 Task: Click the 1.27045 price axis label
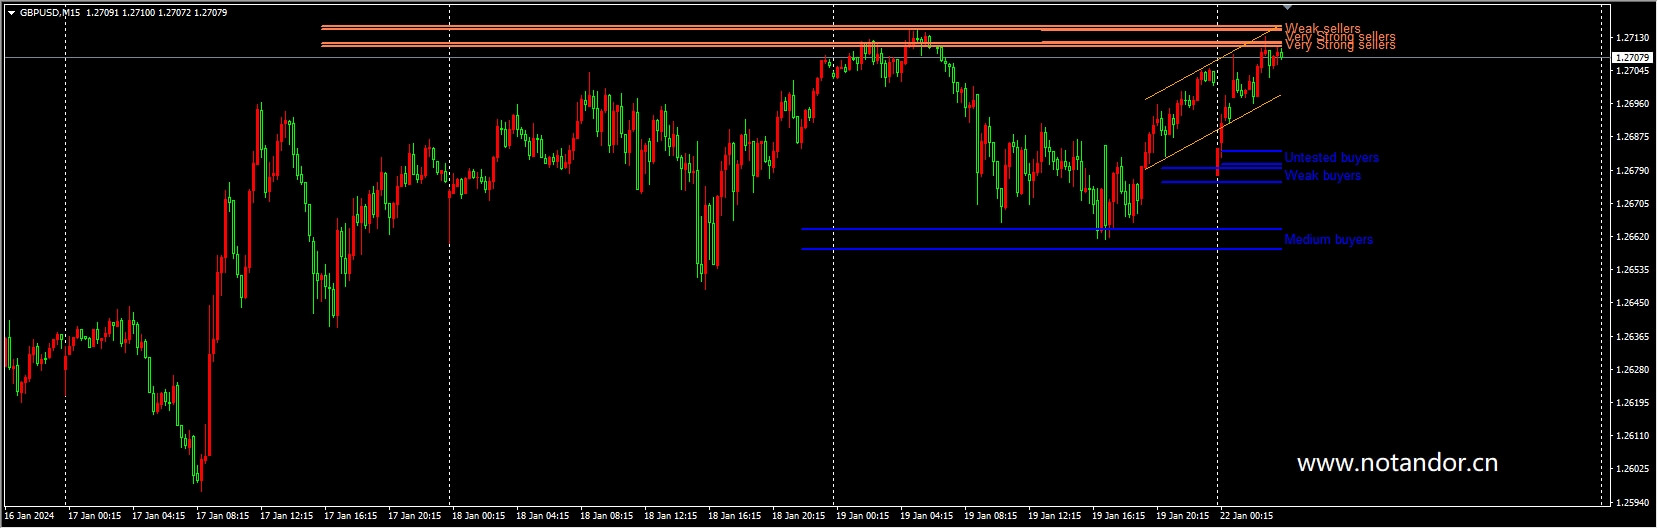click(1632, 71)
